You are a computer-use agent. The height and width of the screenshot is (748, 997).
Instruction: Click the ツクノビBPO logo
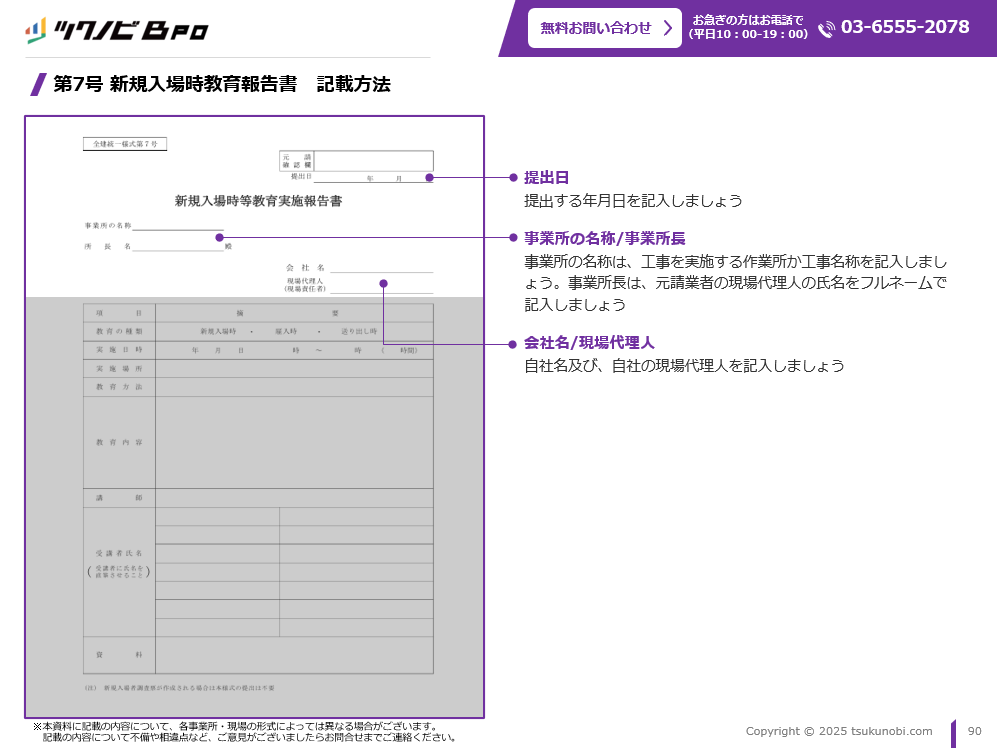tap(116, 30)
